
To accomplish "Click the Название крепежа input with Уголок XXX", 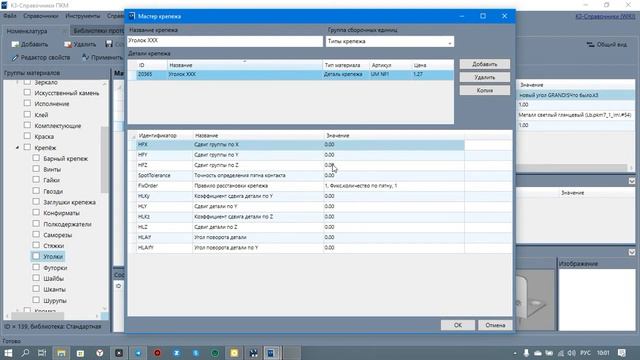I will pyautogui.click(x=225, y=41).
